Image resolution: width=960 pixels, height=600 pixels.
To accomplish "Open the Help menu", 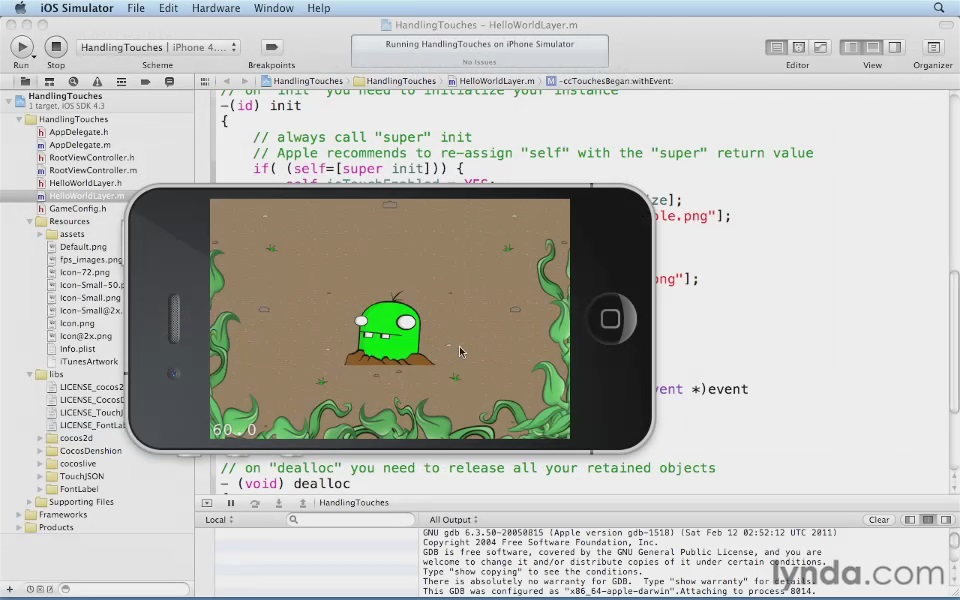I will click(319, 8).
